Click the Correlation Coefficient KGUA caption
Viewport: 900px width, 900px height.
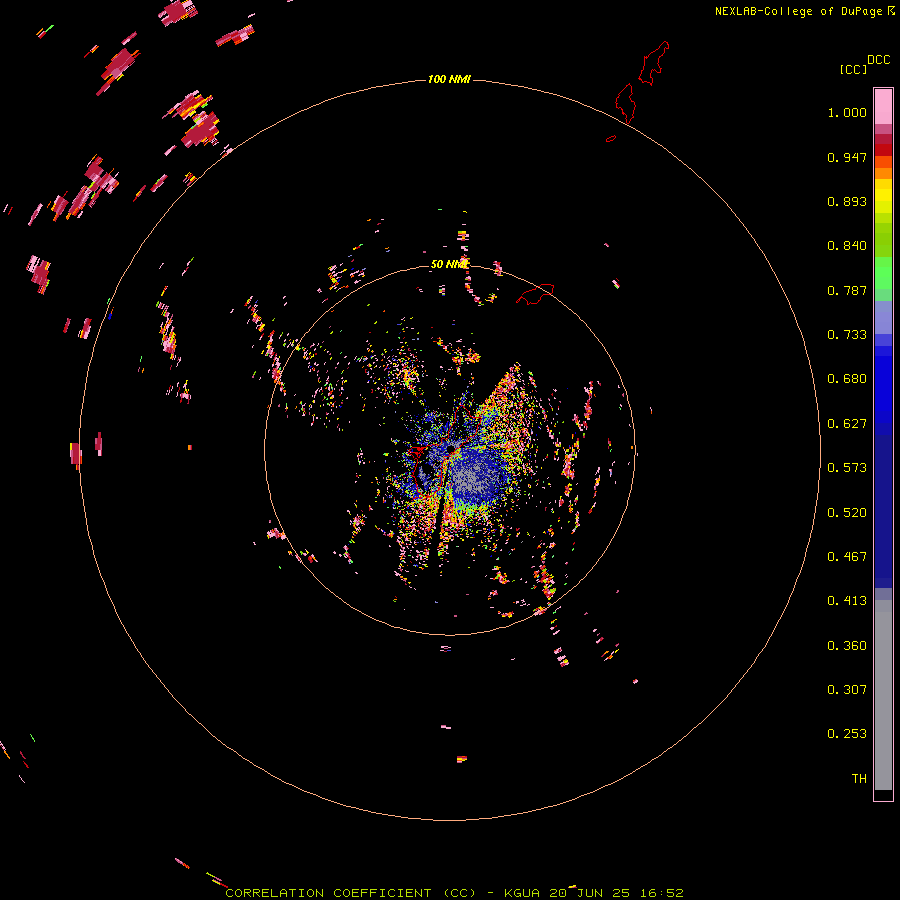click(454, 893)
